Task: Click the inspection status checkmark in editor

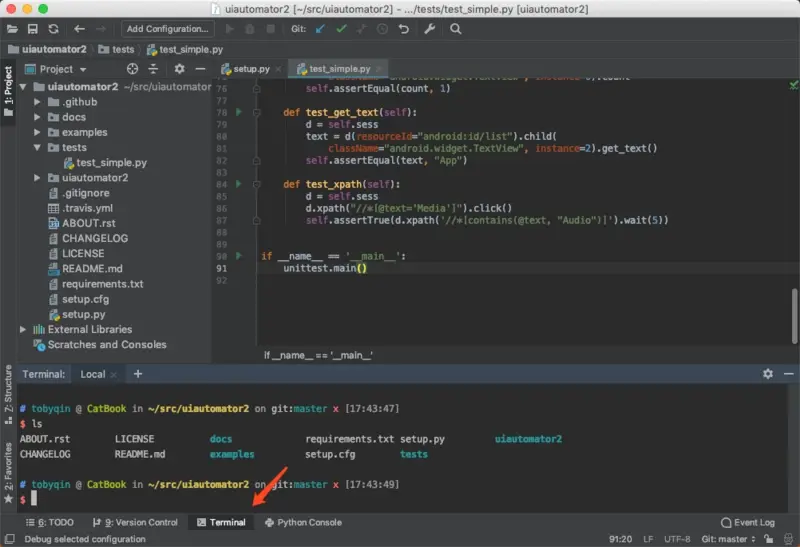Action: tap(793, 85)
